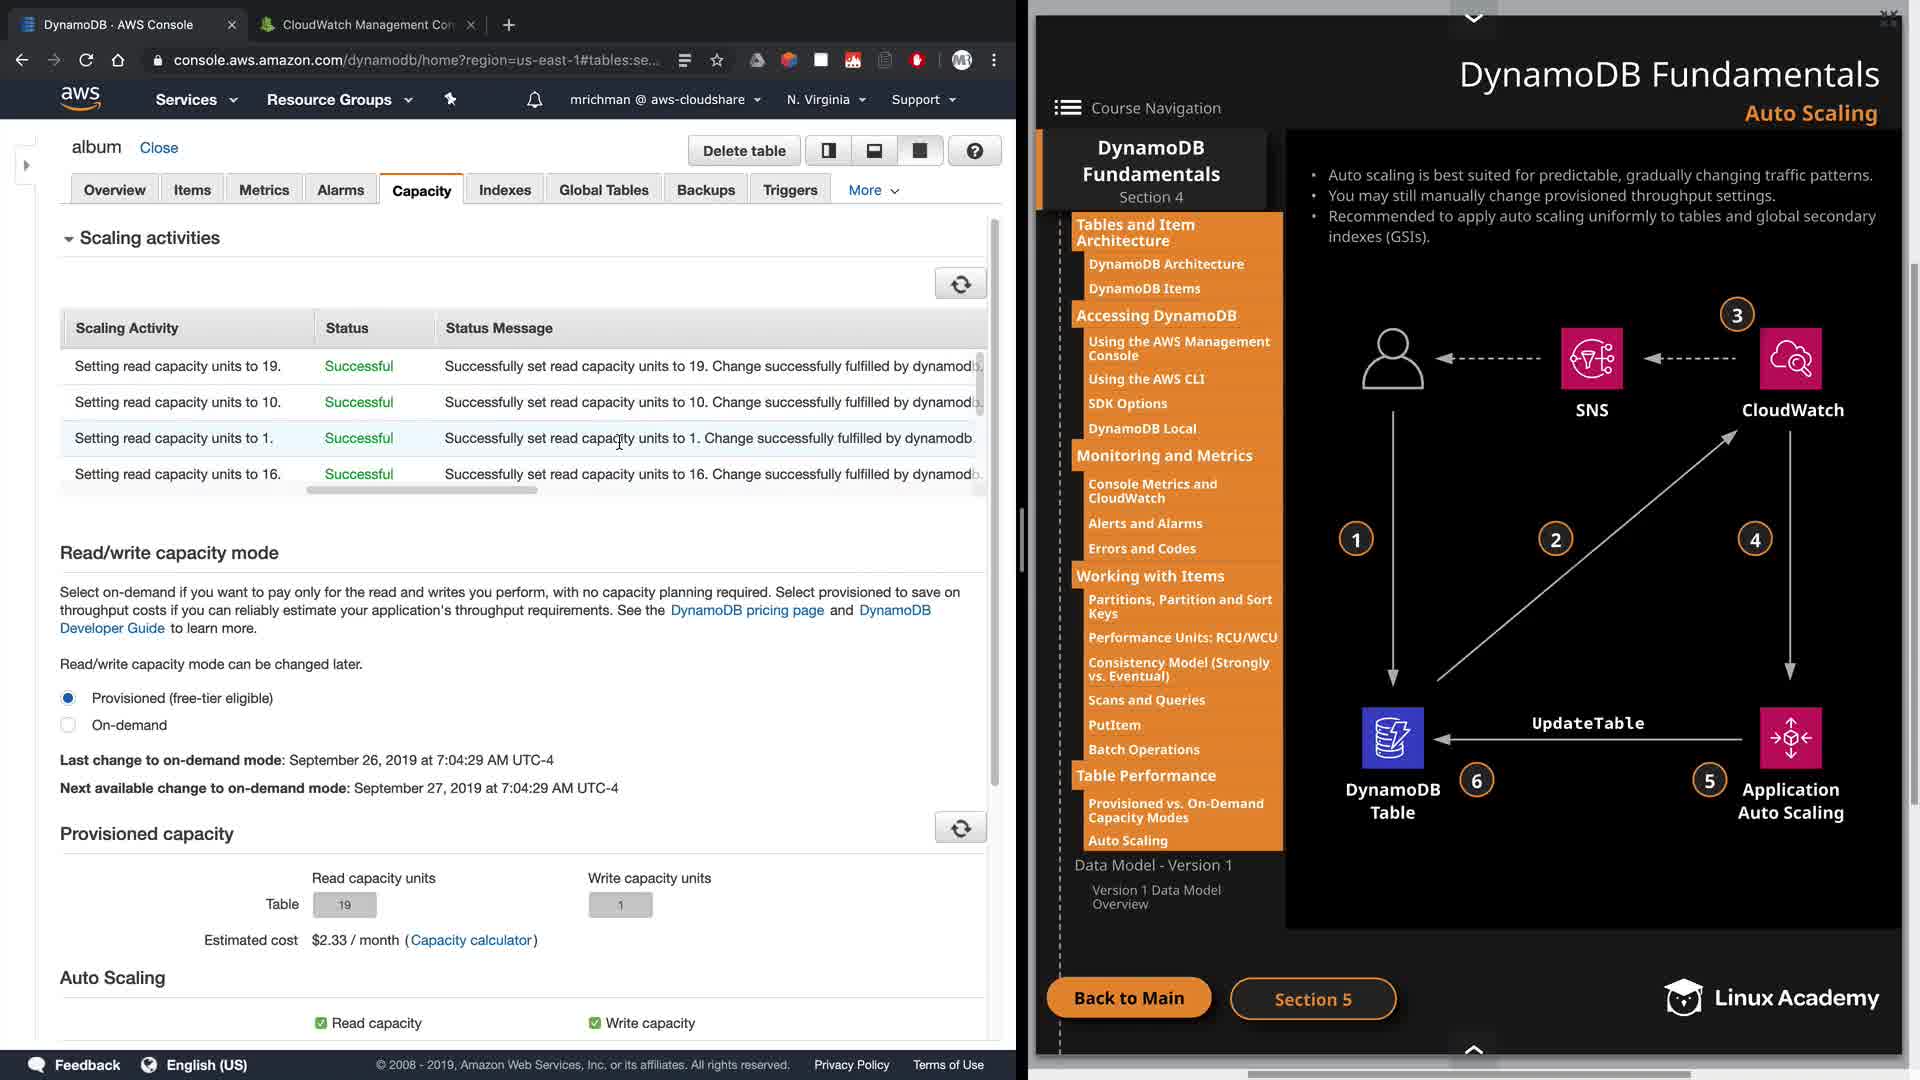Select the Provisioned (free-tier eligible) option
This screenshot has width=1920, height=1080.
[68, 698]
